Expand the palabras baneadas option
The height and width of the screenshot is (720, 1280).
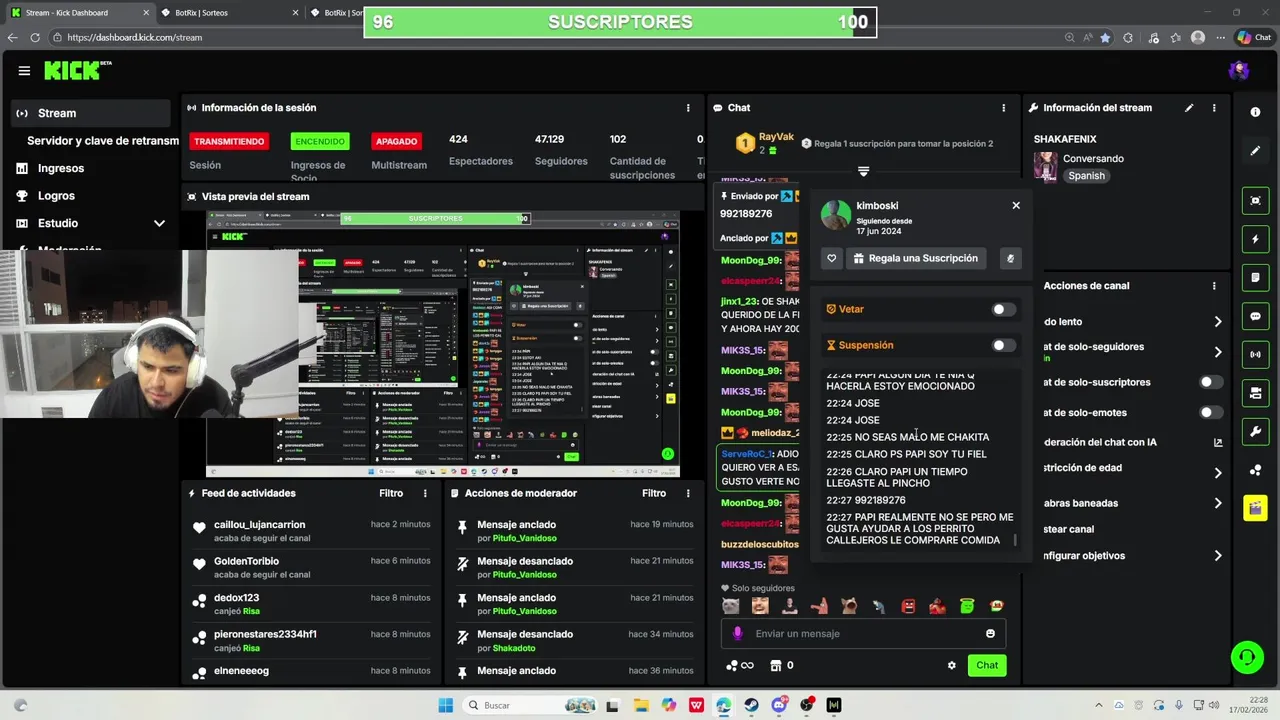click(x=1218, y=503)
